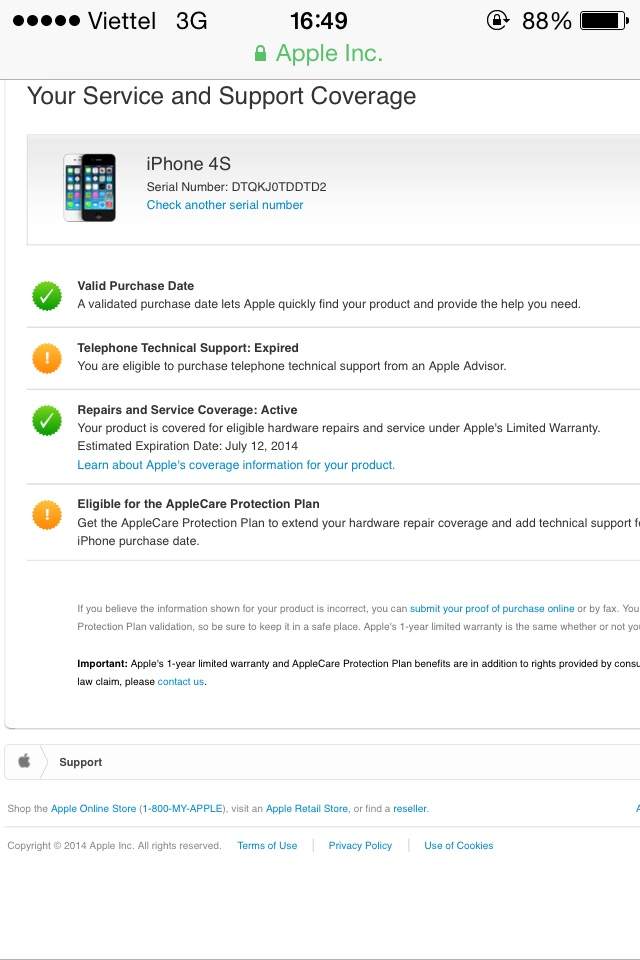Click the reseller link in the footer
Image resolution: width=640 pixels, height=960 pixels.
(410, 809)
